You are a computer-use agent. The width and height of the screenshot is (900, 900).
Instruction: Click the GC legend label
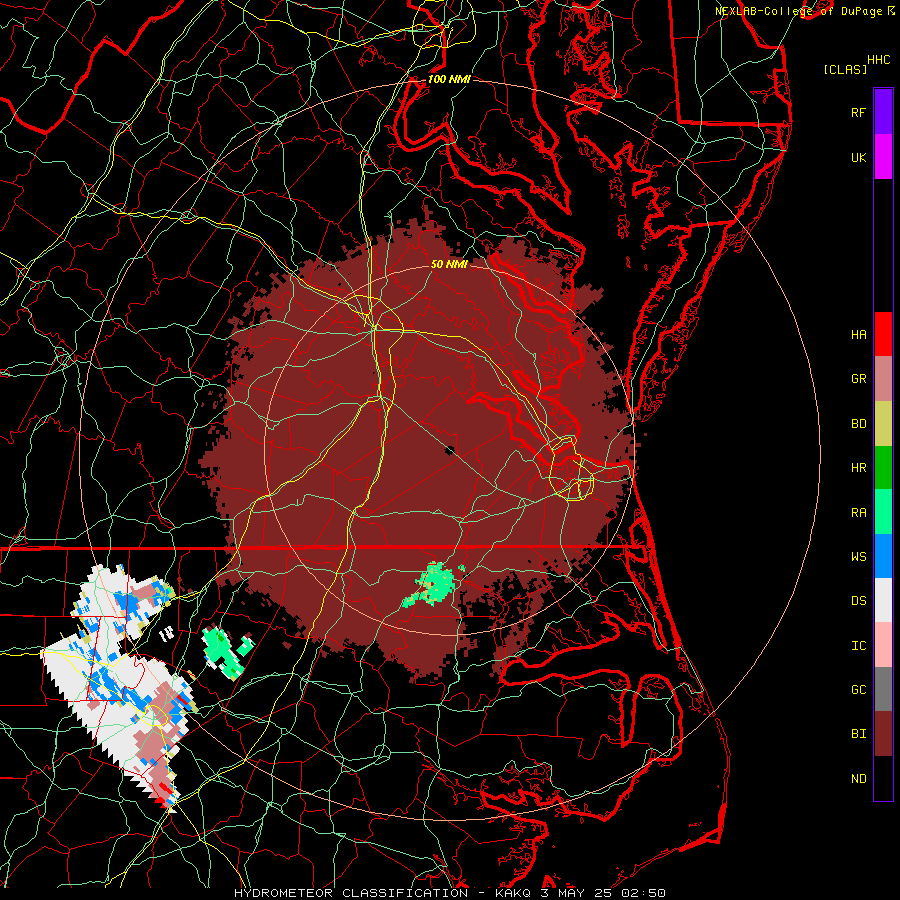858,690
